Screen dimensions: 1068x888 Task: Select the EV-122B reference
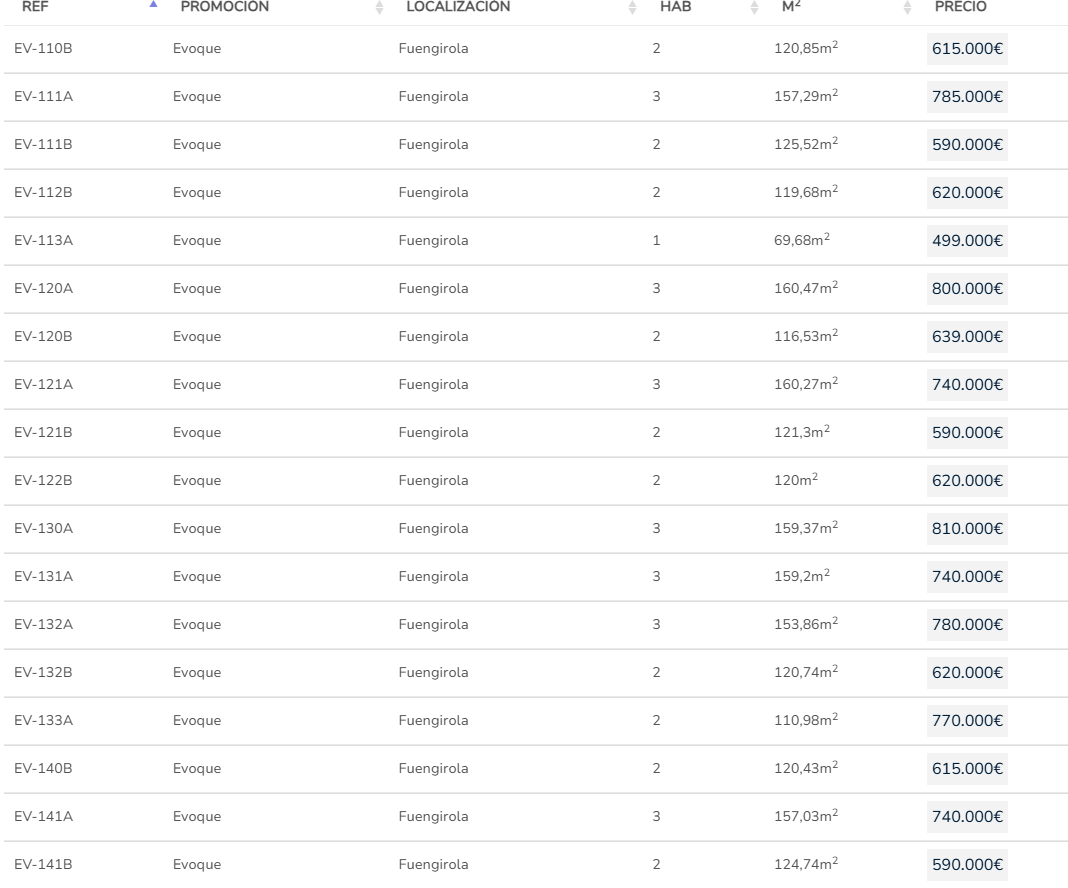43,481
